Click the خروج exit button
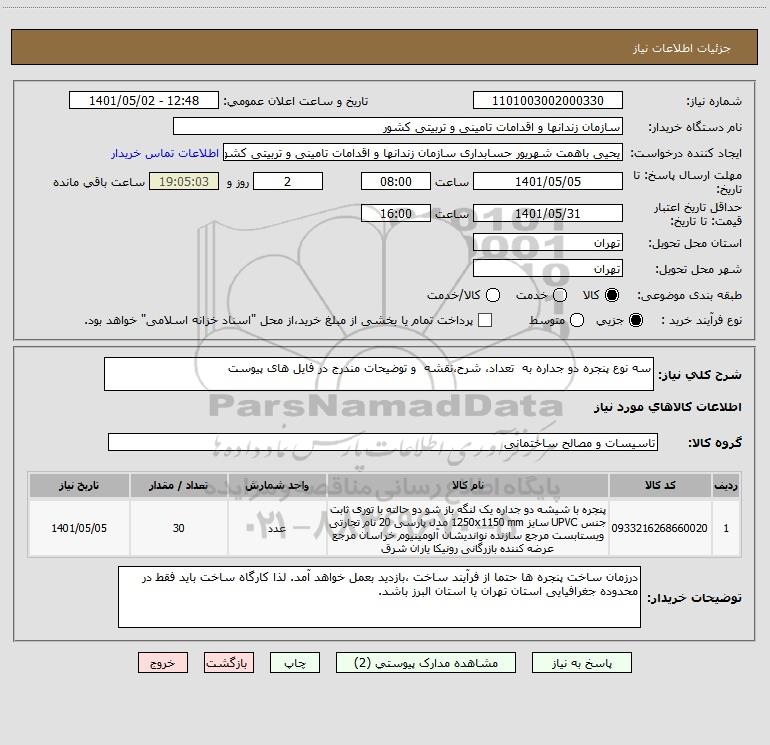Screen dimensions: 770x745 coord(163,663)
